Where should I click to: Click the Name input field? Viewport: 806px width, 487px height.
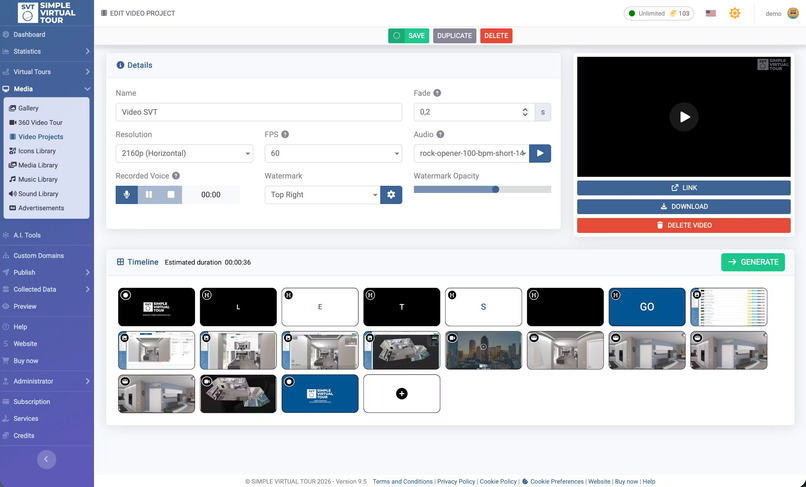(x=259, y=112)
